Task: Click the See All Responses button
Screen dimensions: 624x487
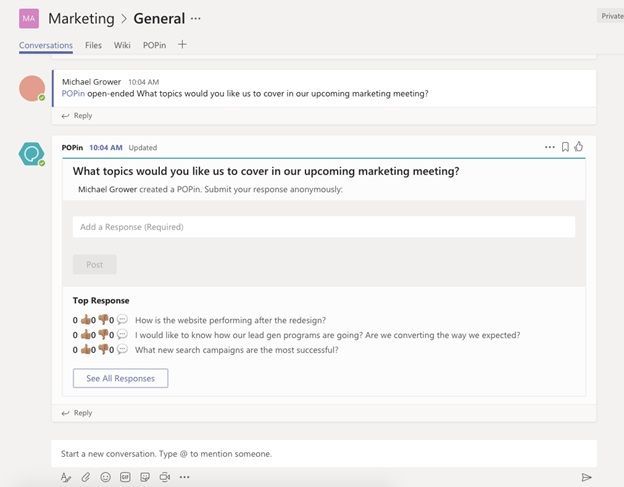Action: click(x=120, y=378)
